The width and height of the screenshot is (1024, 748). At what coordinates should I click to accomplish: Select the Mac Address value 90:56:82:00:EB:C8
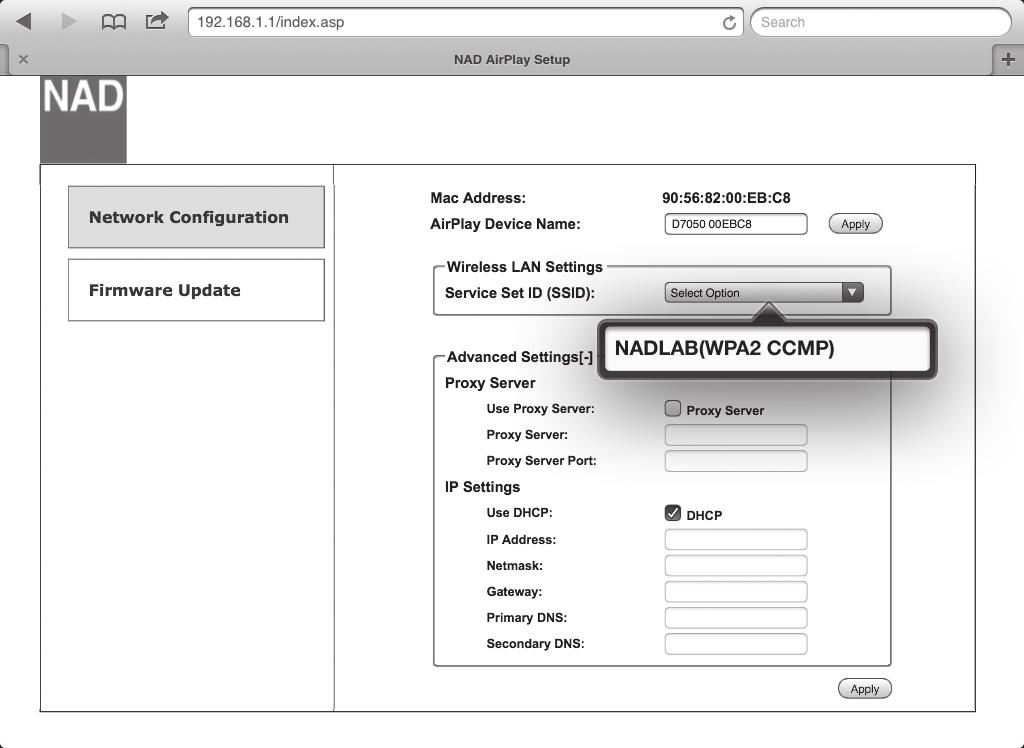tap(726, 198)
